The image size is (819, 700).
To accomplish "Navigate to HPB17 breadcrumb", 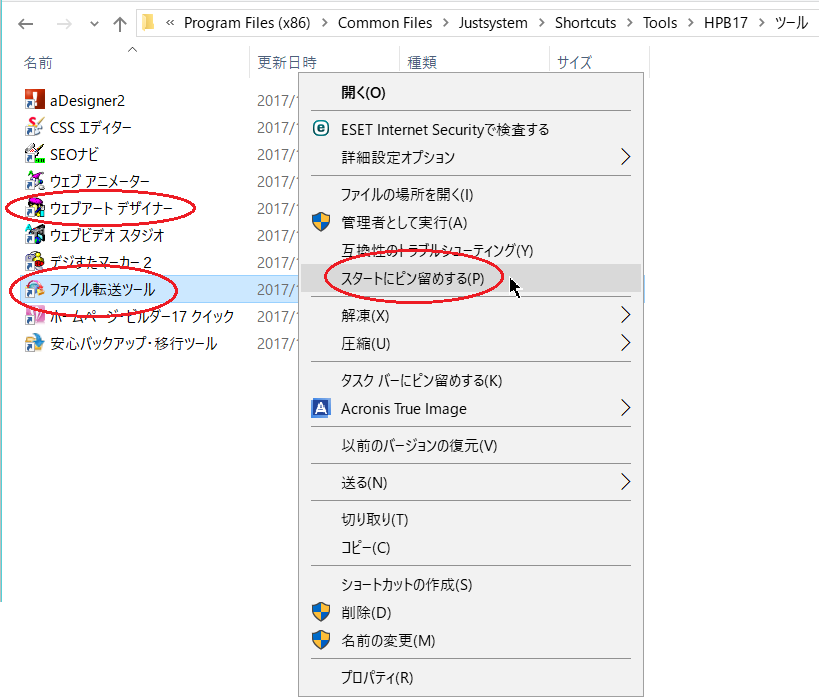I will click(x=726, y=23).
